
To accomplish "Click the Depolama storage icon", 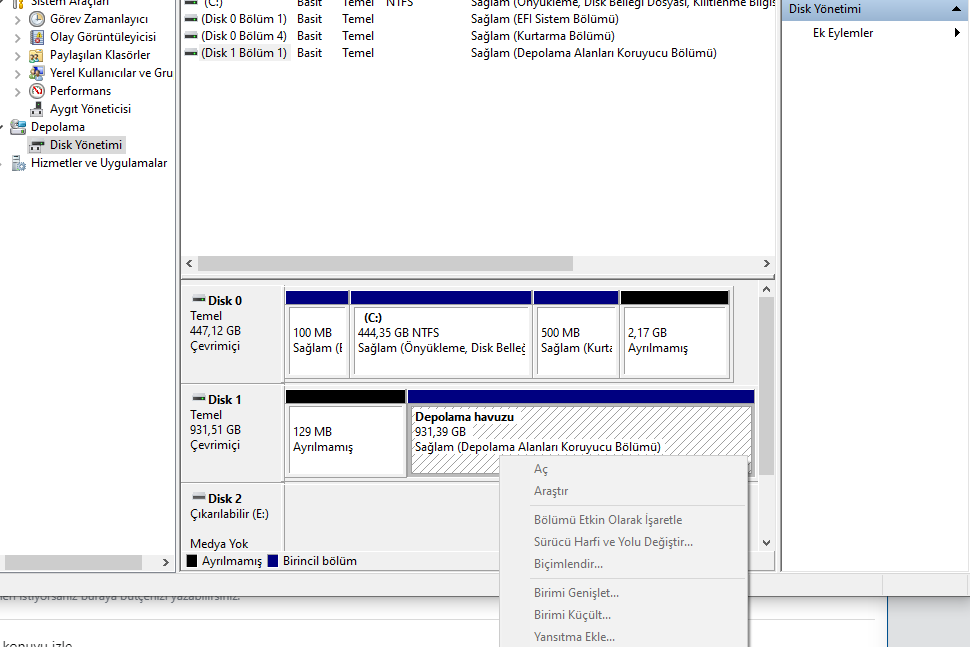I will click(x=18, y=127).
